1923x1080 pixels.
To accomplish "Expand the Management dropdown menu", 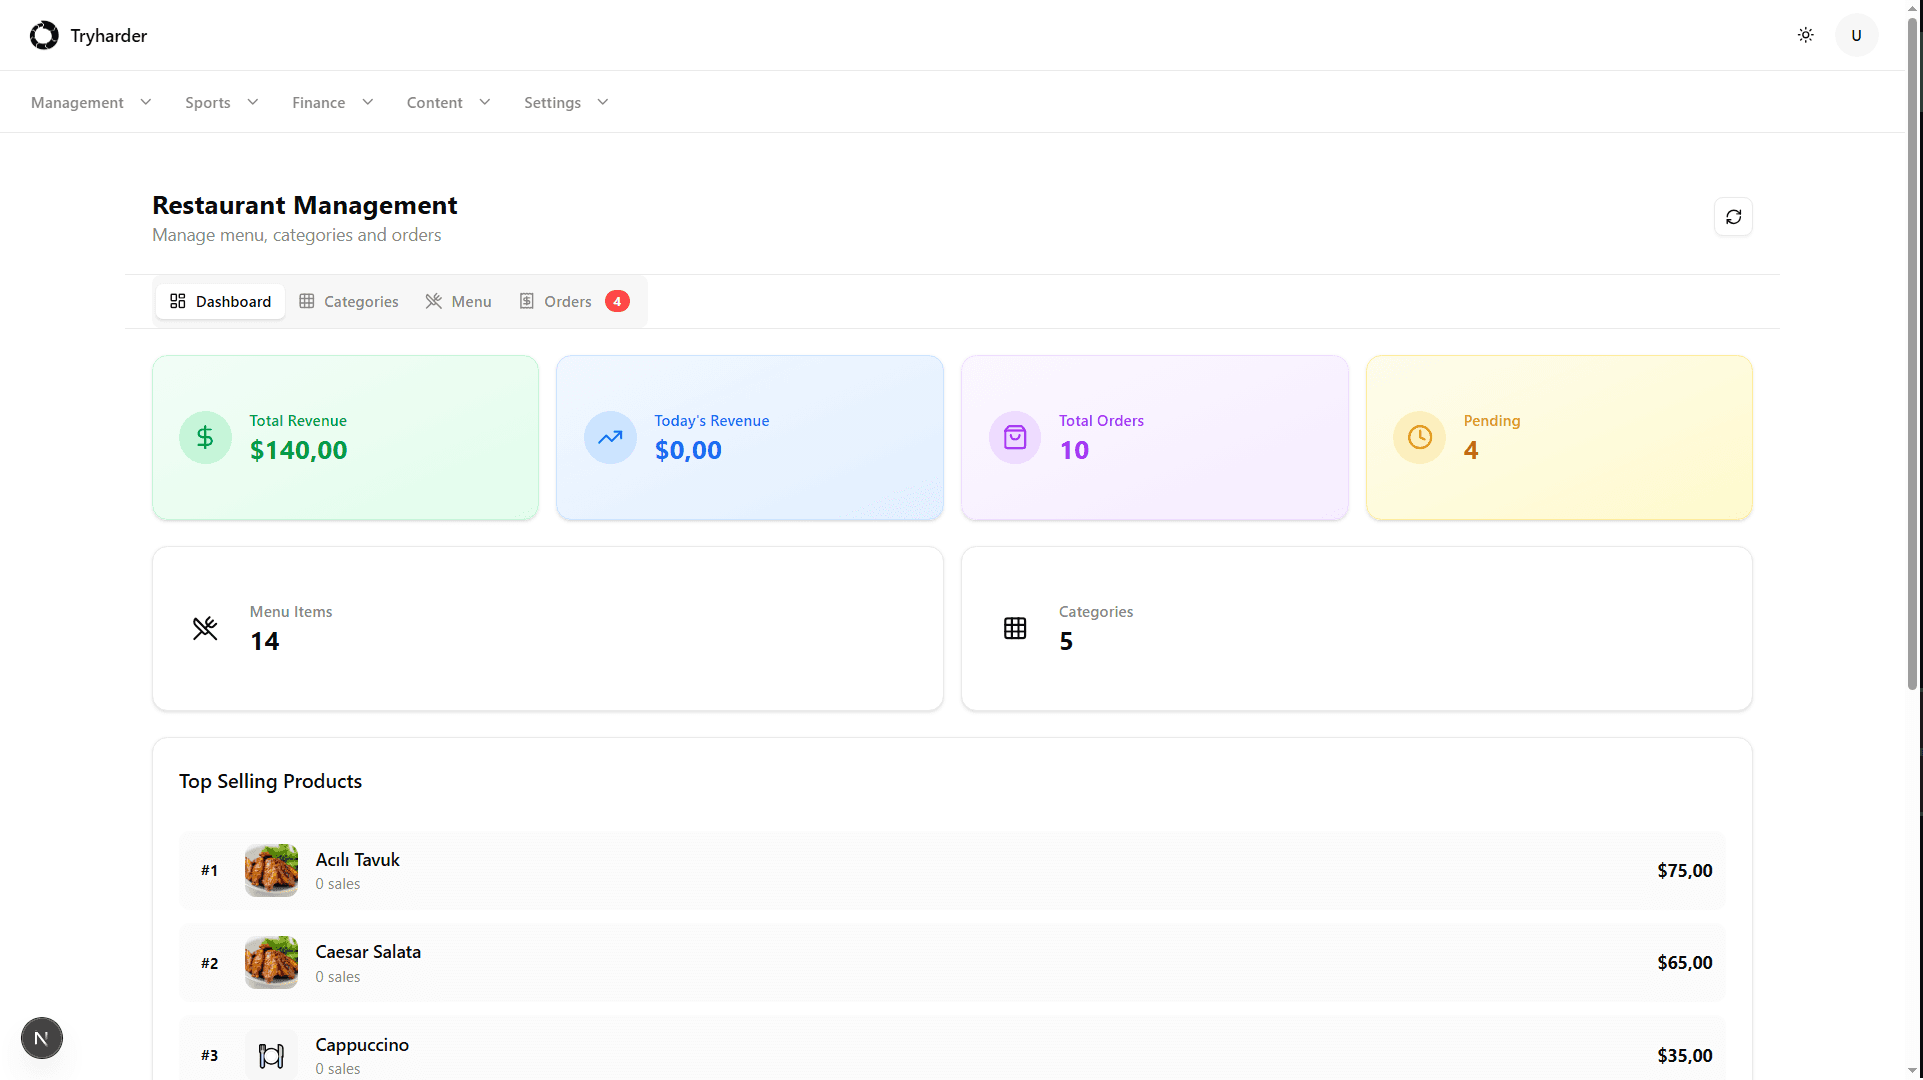I will pos(91,102).
